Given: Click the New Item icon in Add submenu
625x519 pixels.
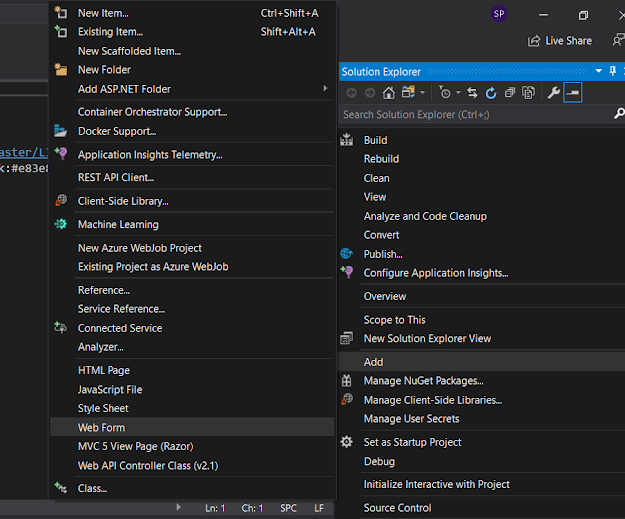Looking at the screenshot, I should 61,13.
